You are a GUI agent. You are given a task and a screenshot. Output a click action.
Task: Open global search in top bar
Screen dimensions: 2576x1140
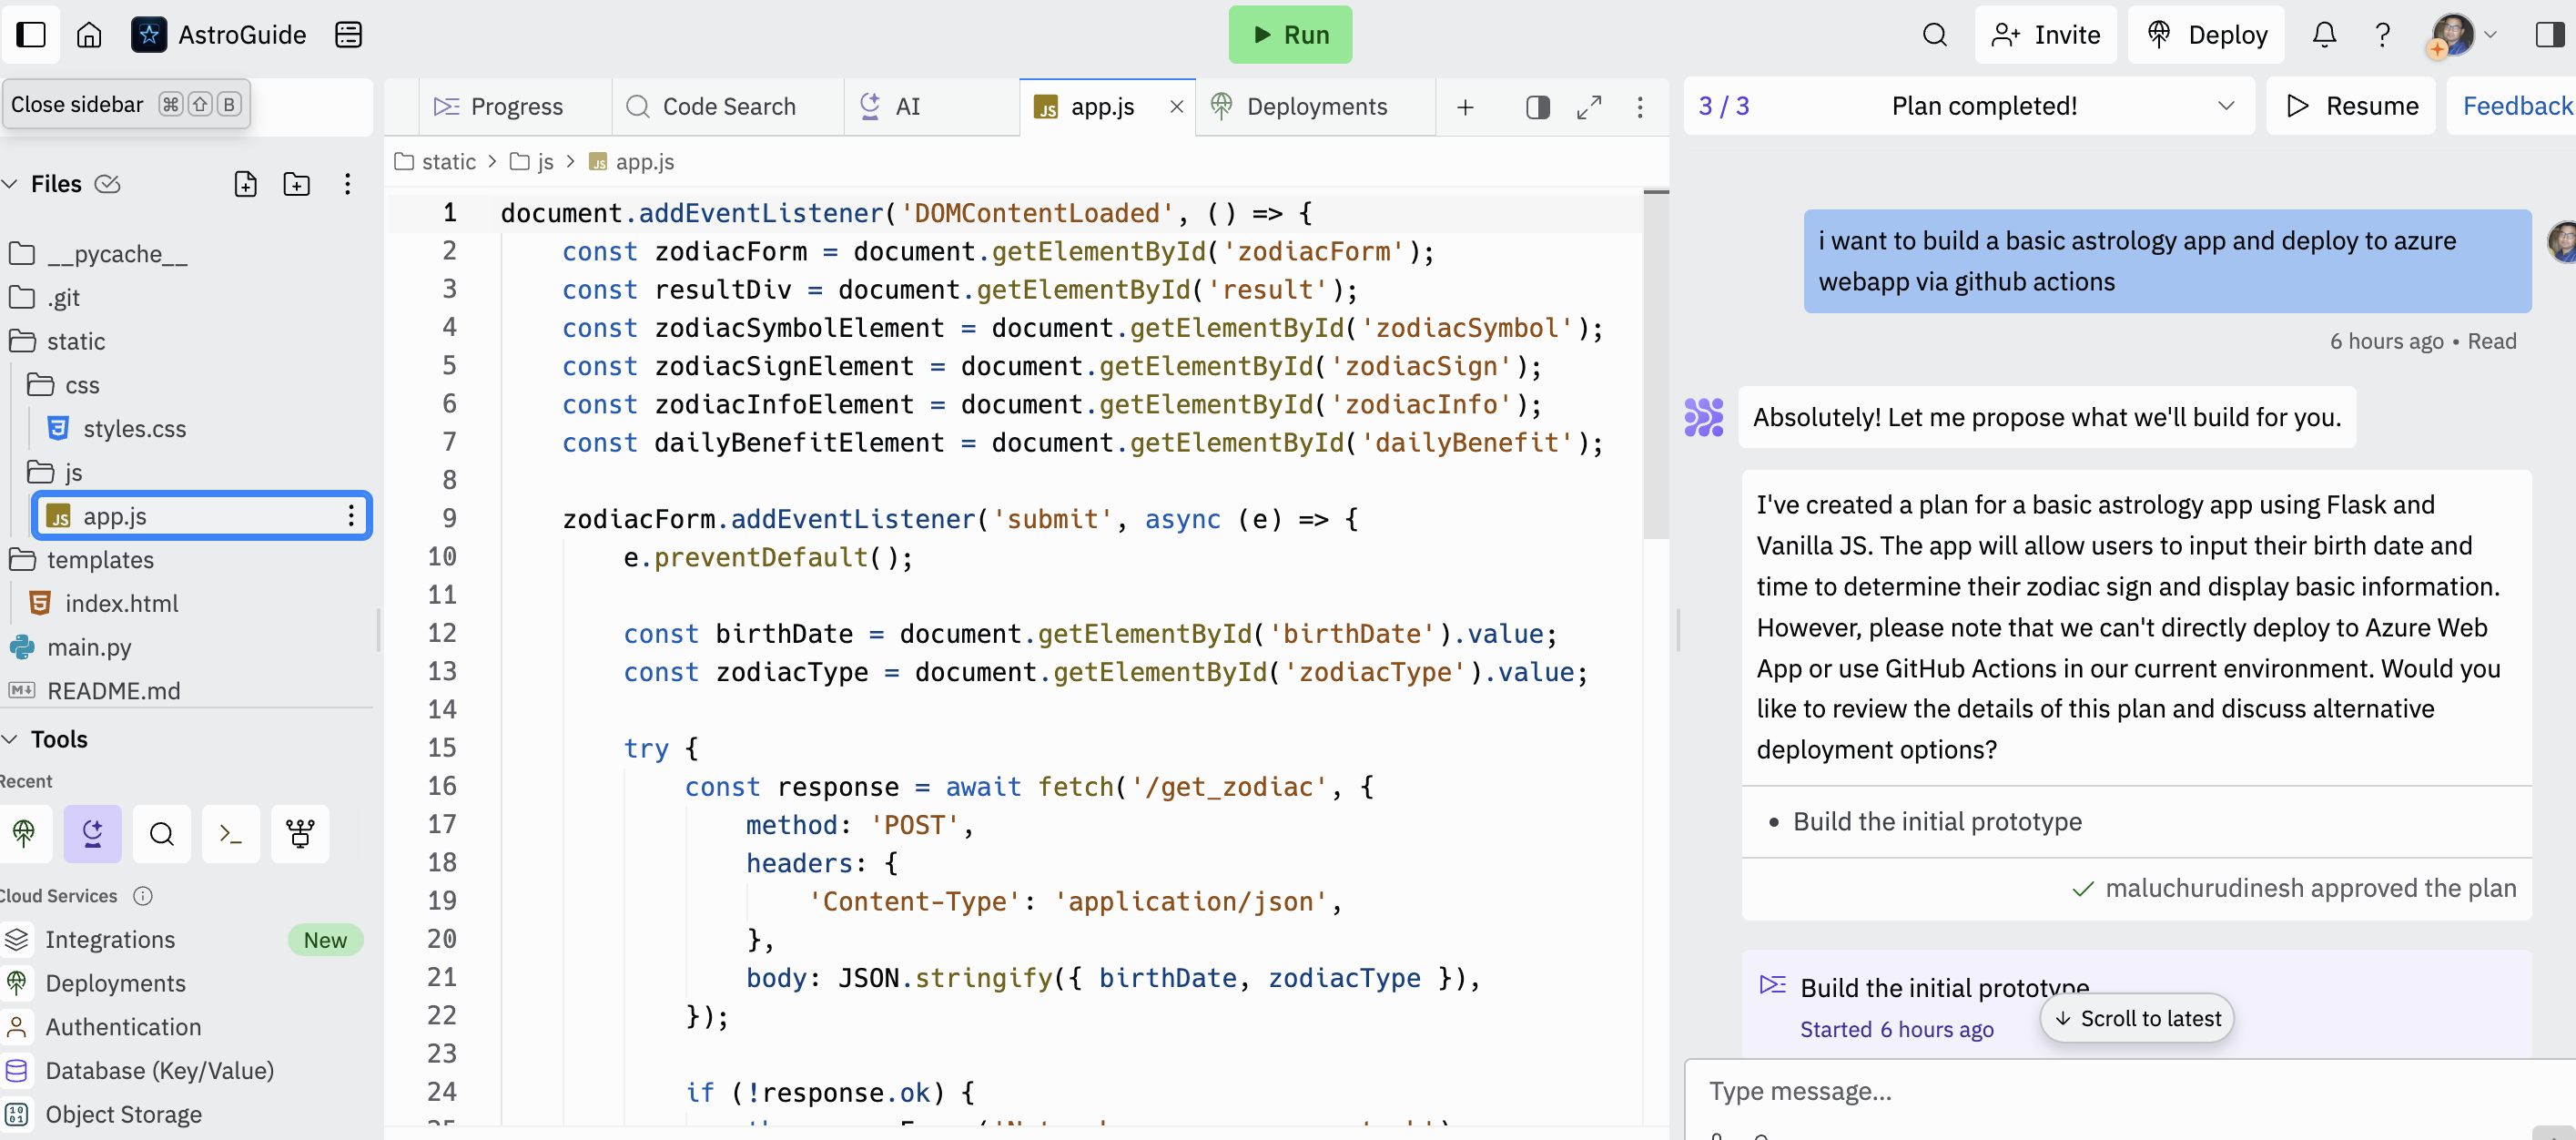pyautogui.click(x=1934, y=35)
